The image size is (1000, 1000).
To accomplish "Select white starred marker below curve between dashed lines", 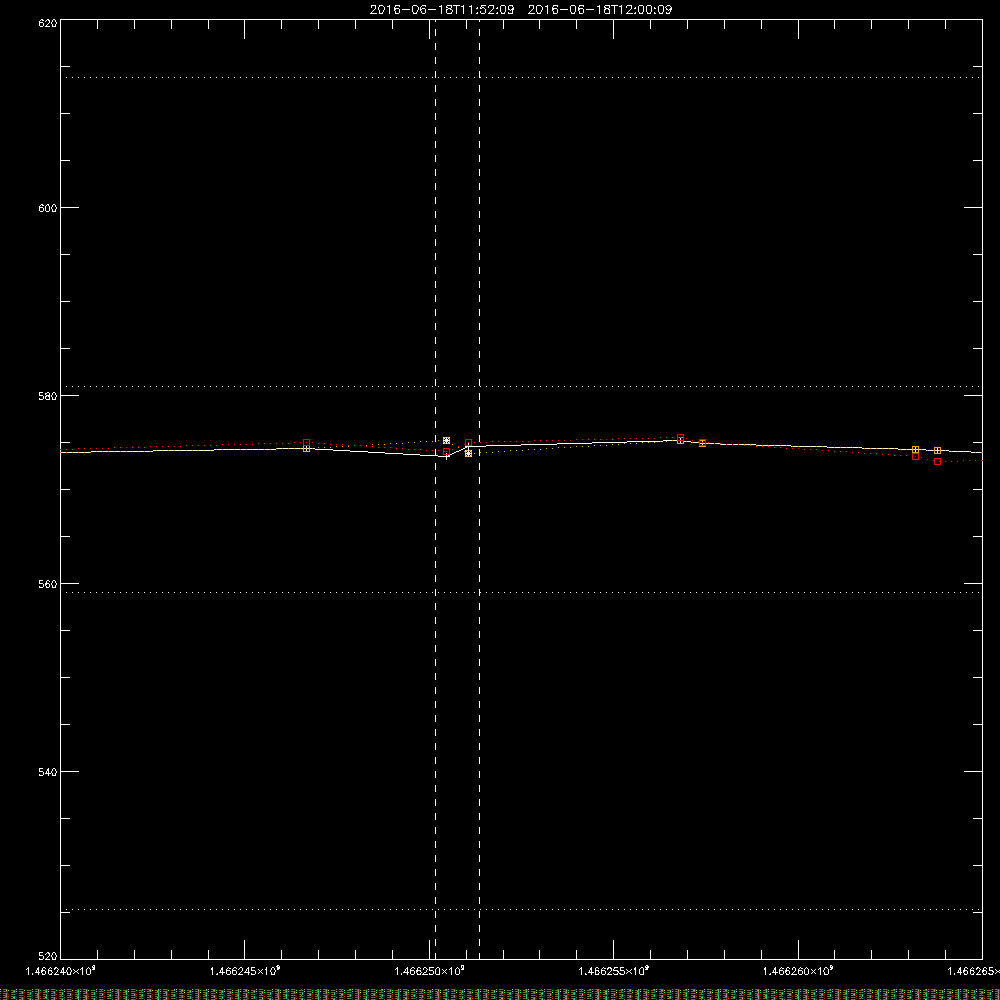I will point(469,453).
